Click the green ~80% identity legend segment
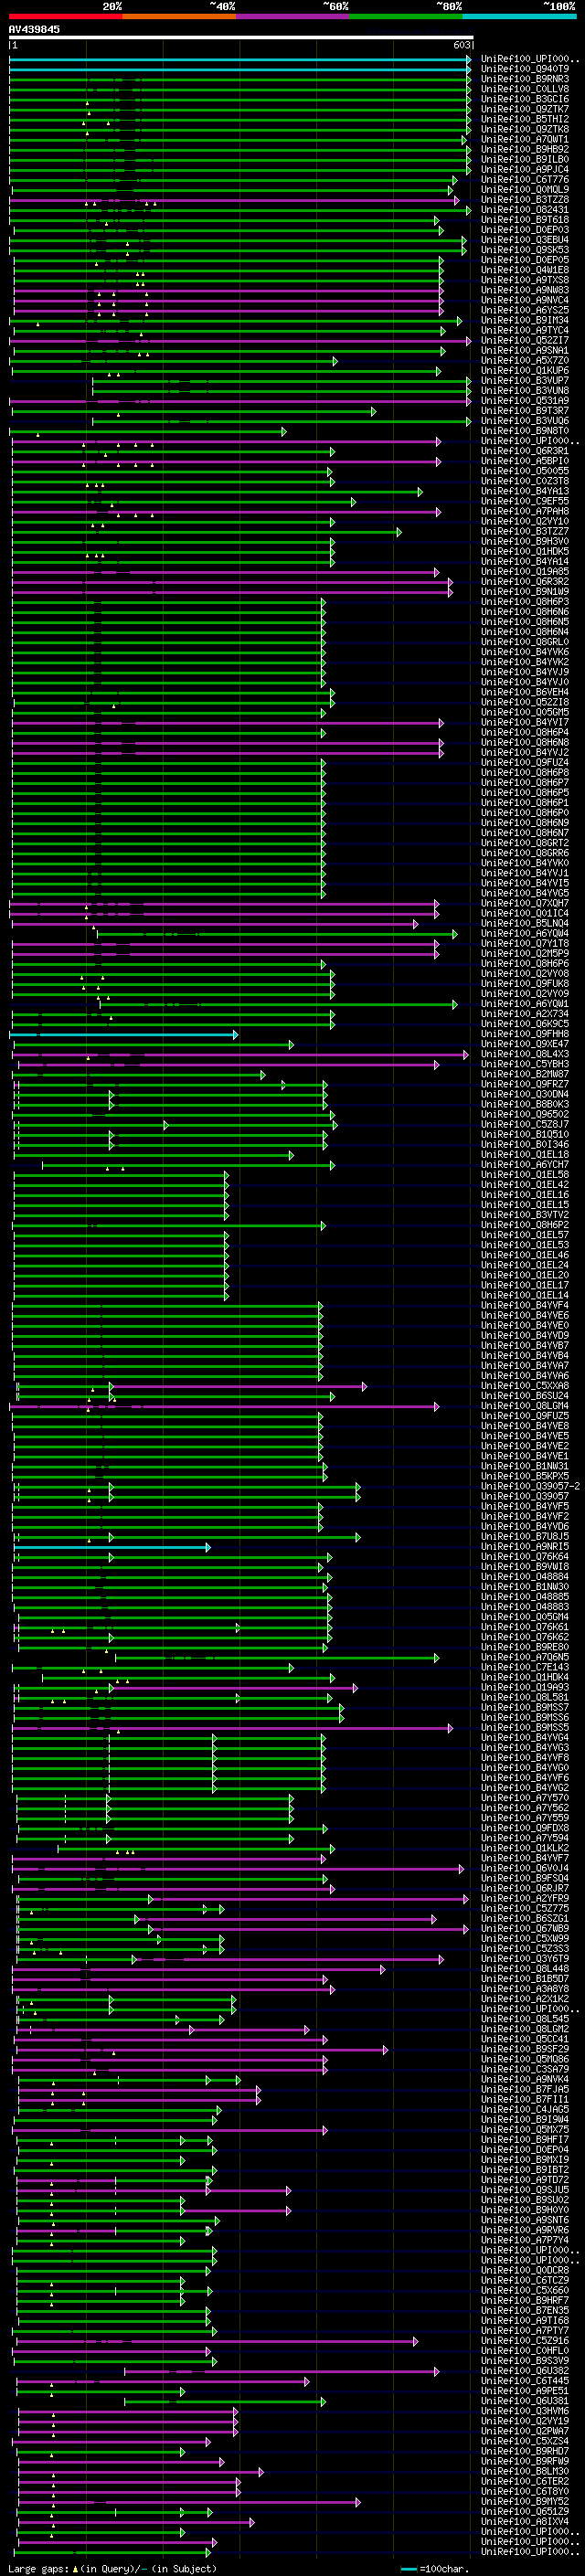Image resolution: width=585 pixels, height=2576 pixels. [406, 16]
